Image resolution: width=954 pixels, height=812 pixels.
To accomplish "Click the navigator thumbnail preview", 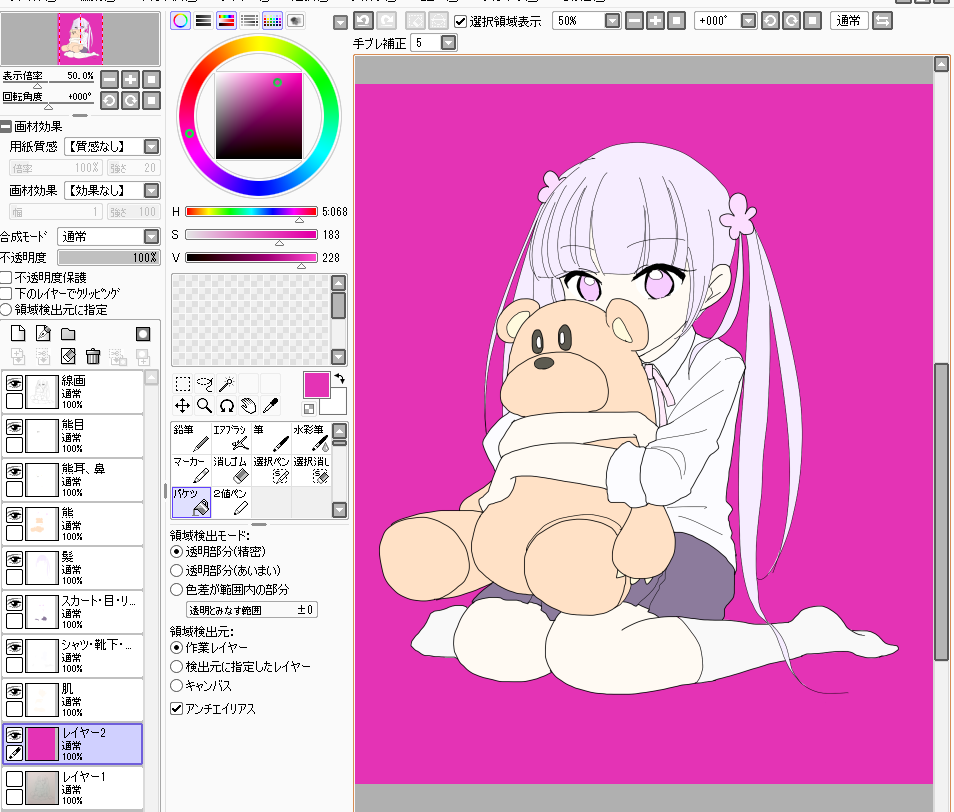I will pyautogui.click(x=80, y=38).
